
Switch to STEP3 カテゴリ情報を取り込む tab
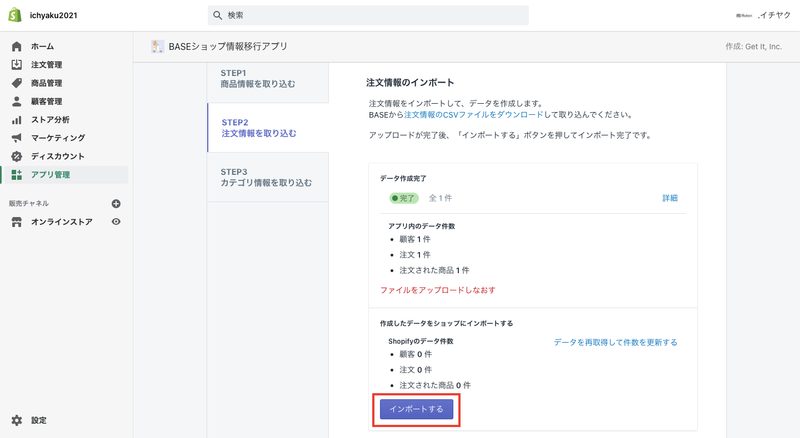pos(268,177)
